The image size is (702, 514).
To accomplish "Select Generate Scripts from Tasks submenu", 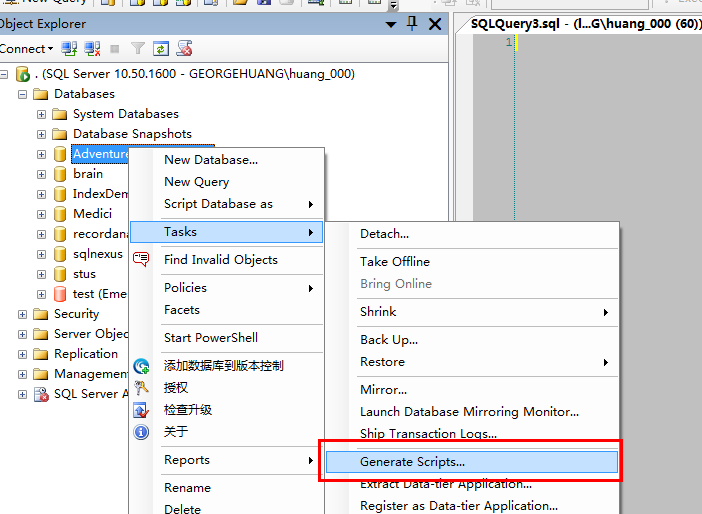I will coord(412,462).
